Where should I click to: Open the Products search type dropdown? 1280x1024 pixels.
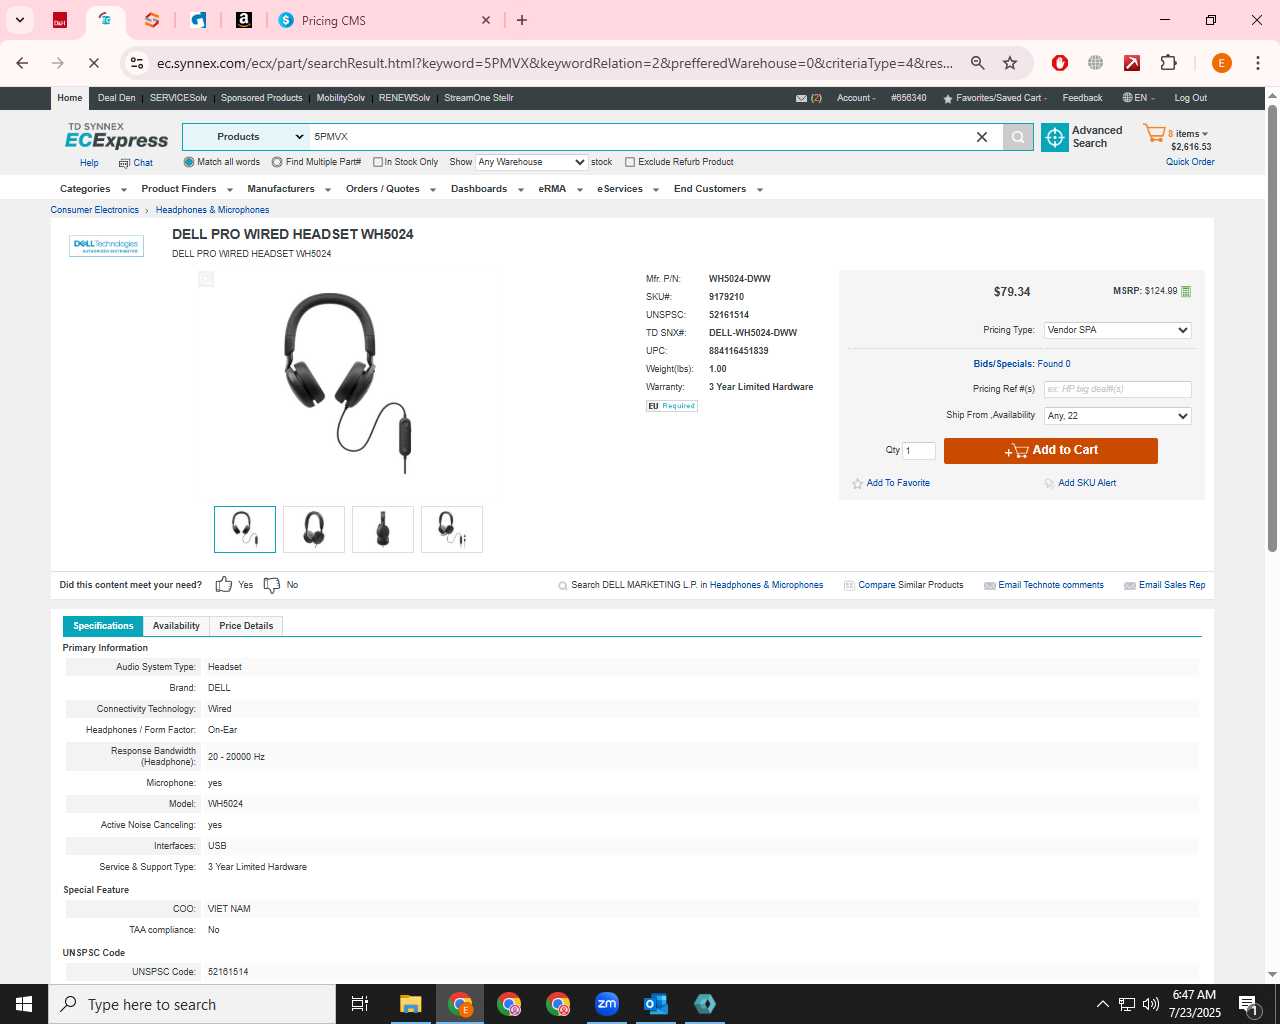245,137
